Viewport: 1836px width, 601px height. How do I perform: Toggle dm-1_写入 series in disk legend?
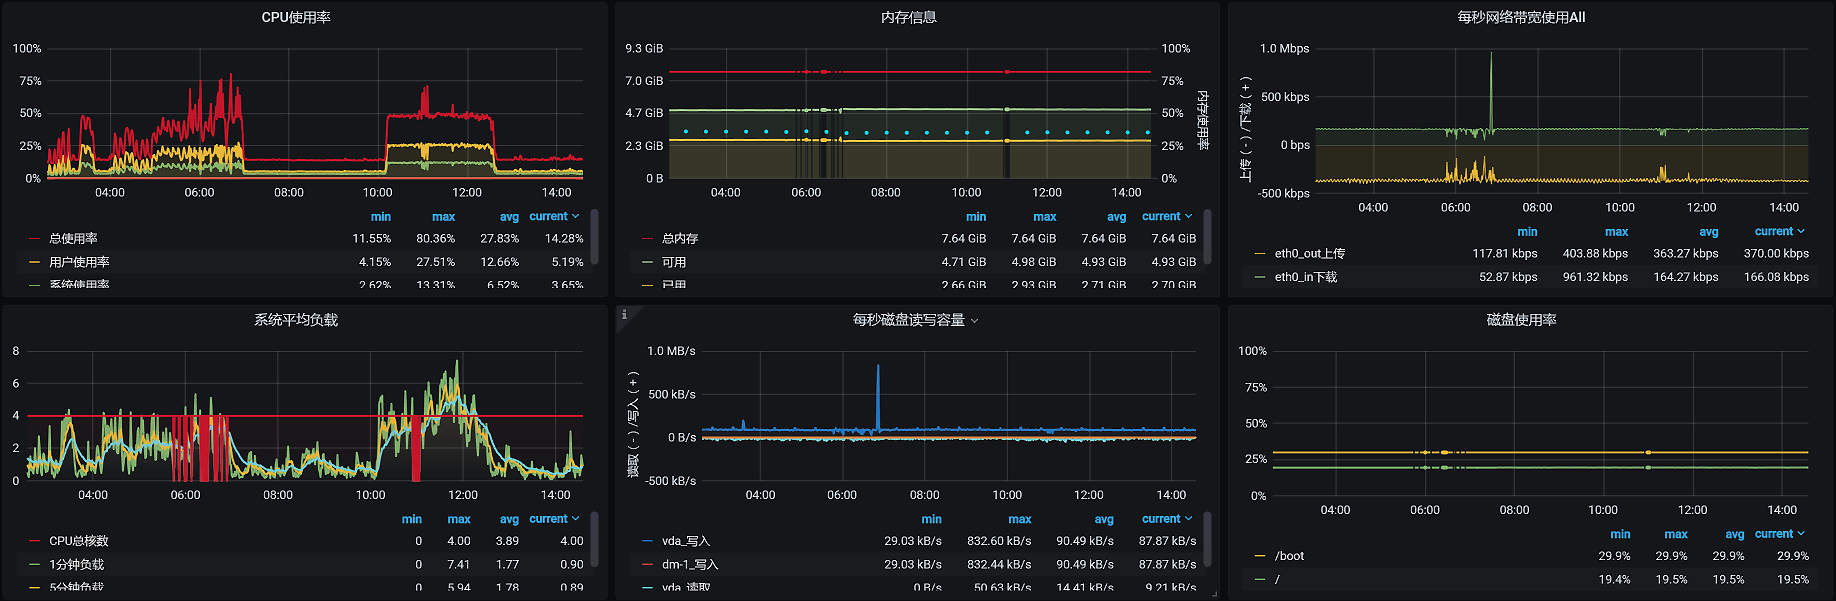tap(690, 565)
